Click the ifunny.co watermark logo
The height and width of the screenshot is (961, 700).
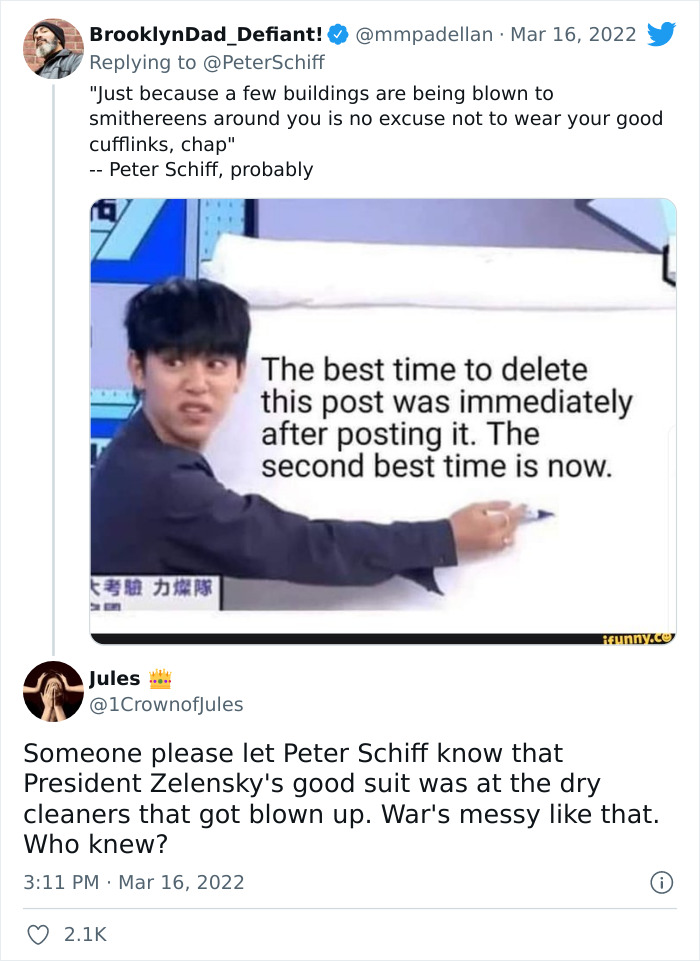638,638
